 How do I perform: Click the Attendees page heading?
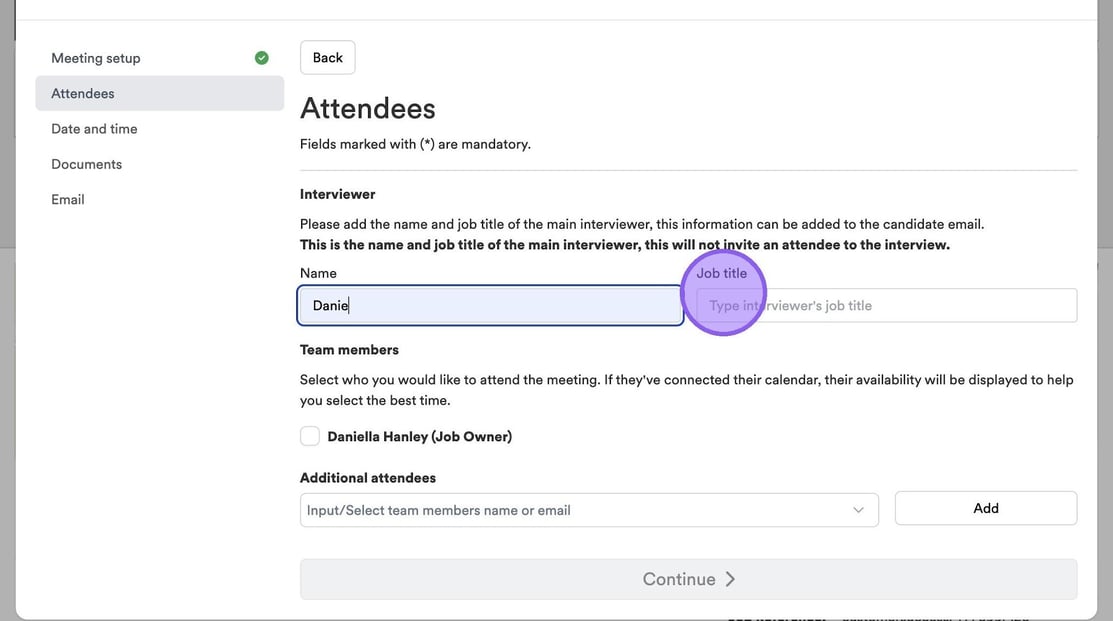[x=368, y=108]
